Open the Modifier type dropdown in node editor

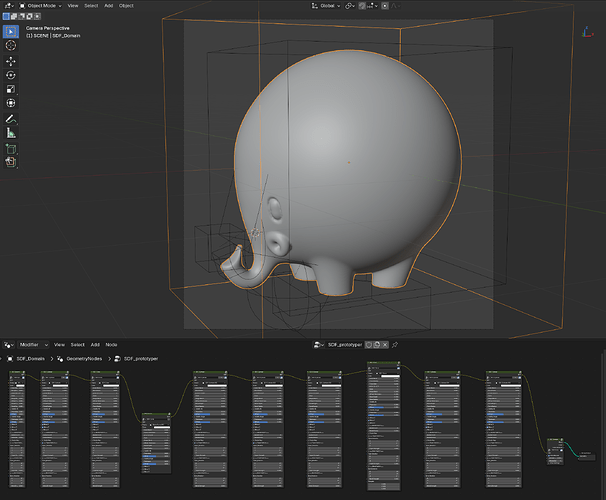[34, 345]
